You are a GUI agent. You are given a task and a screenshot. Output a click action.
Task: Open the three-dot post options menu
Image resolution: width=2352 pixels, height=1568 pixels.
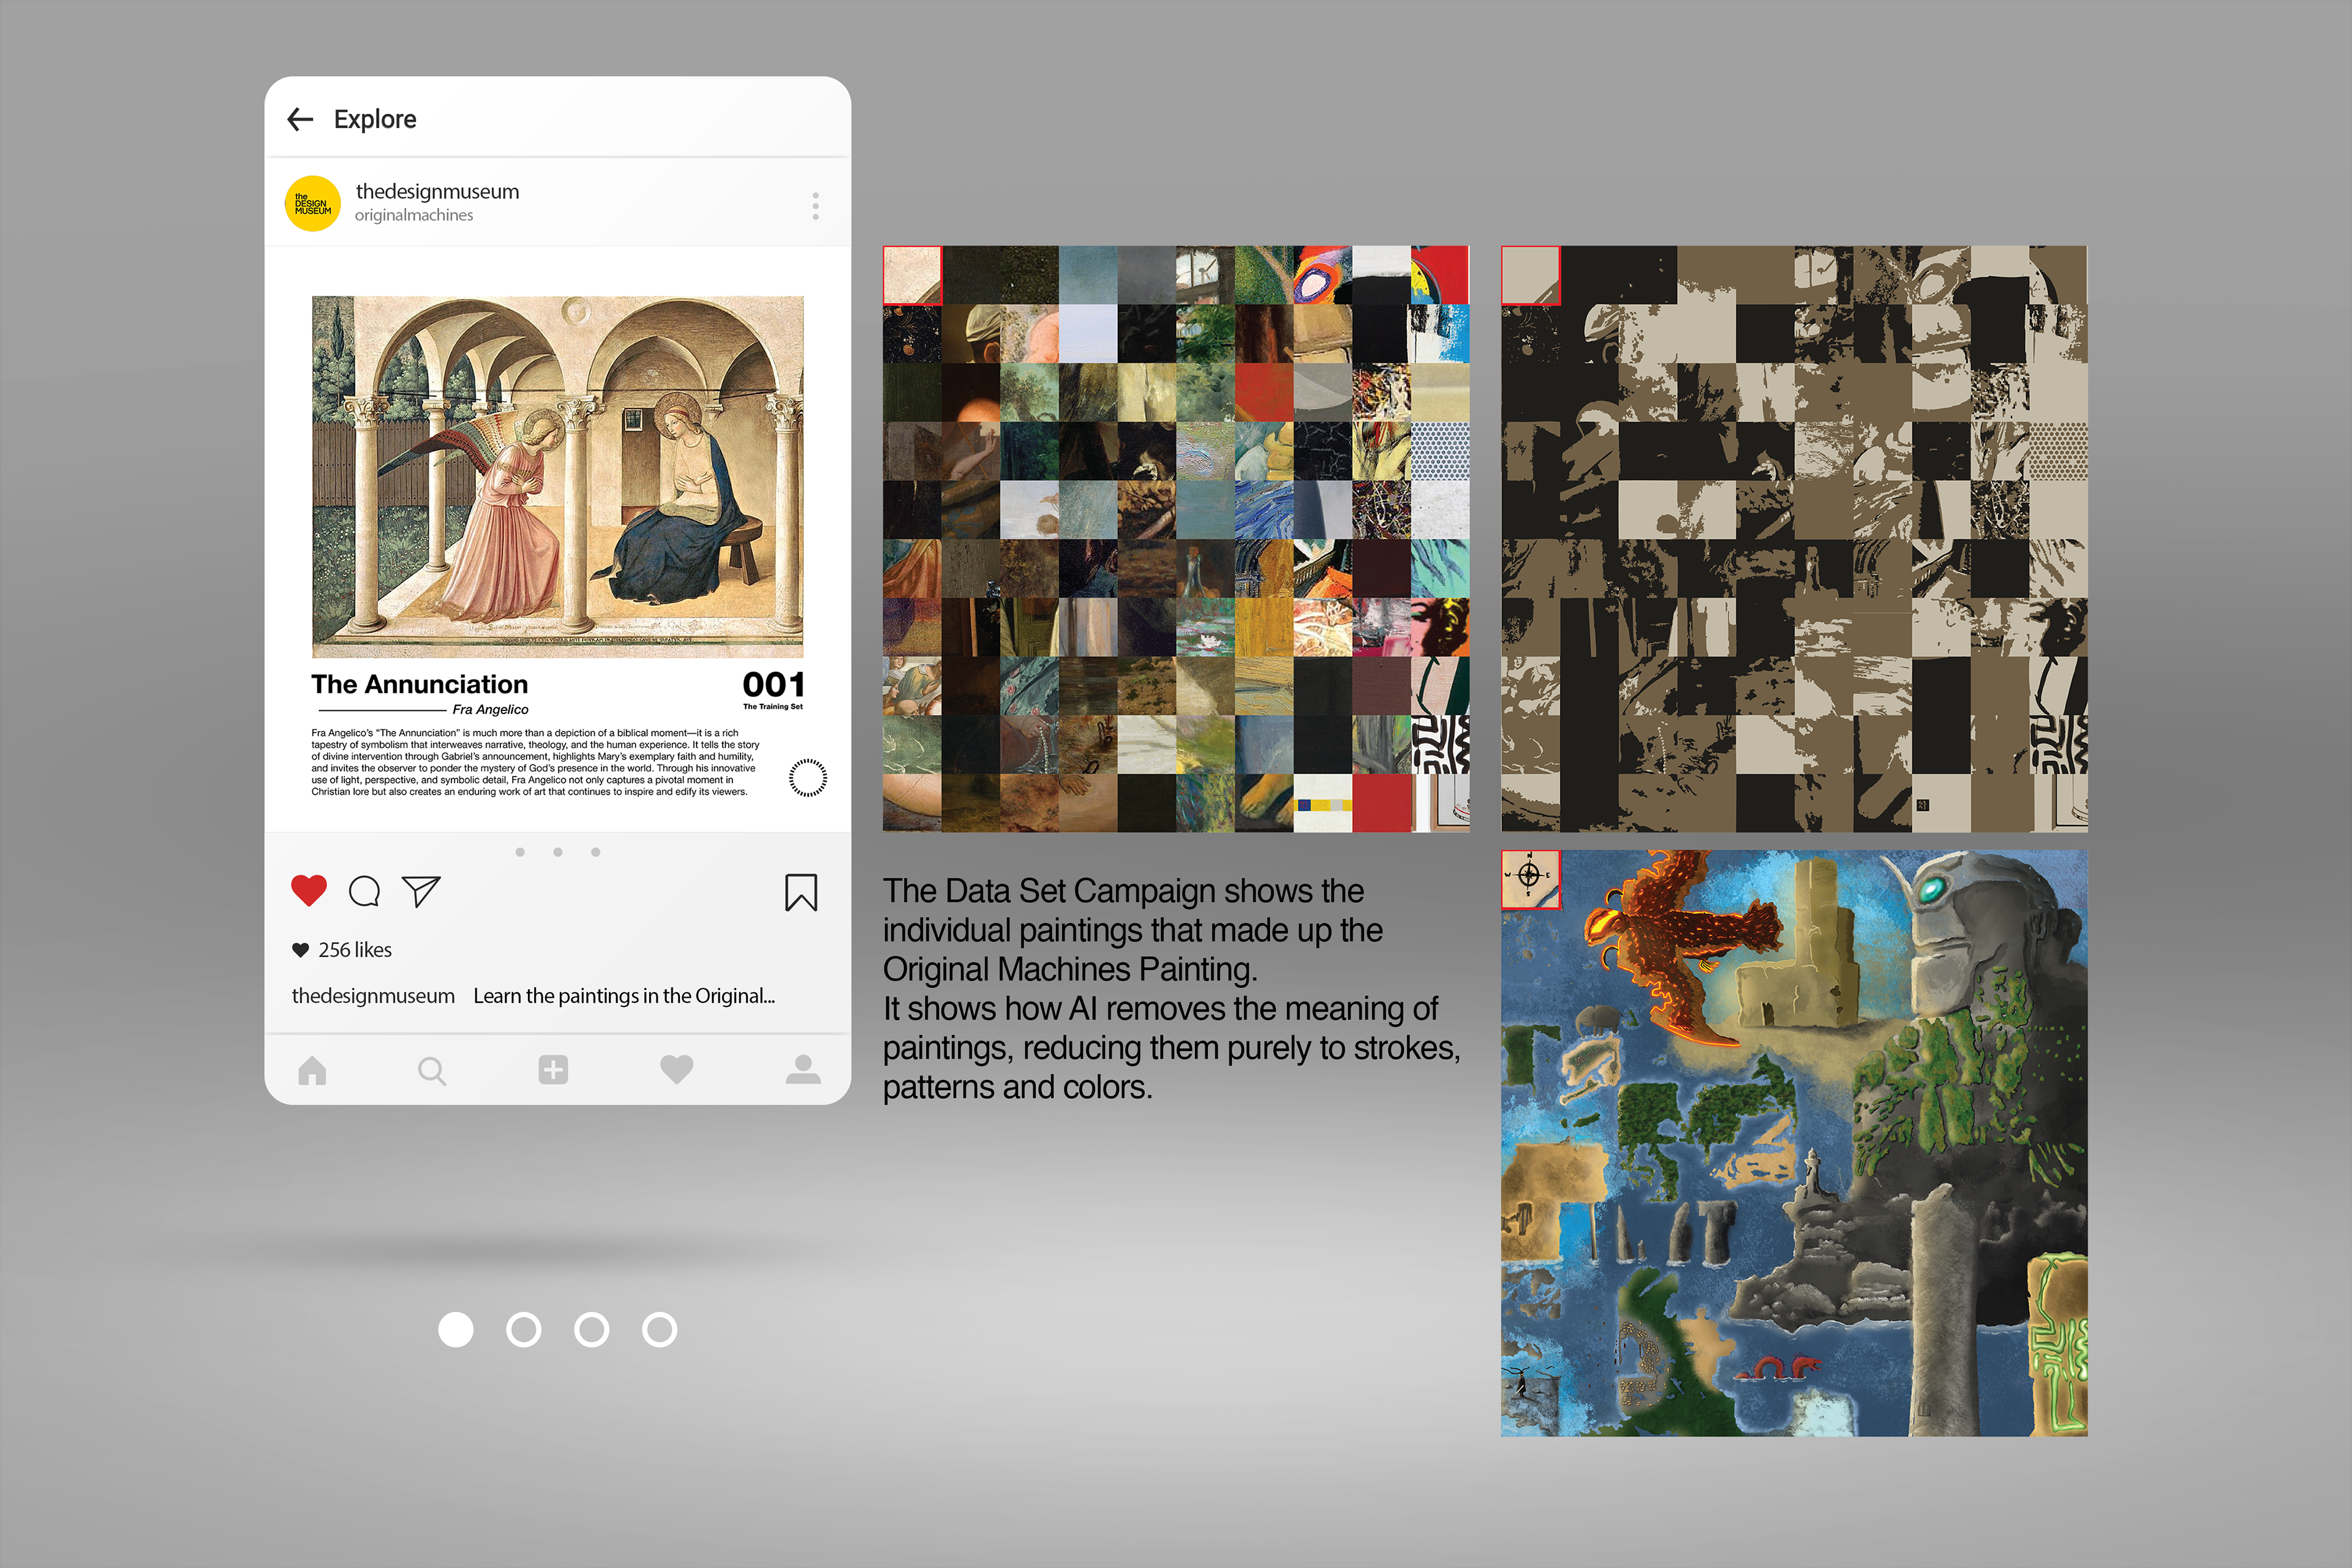click(816, 206)
